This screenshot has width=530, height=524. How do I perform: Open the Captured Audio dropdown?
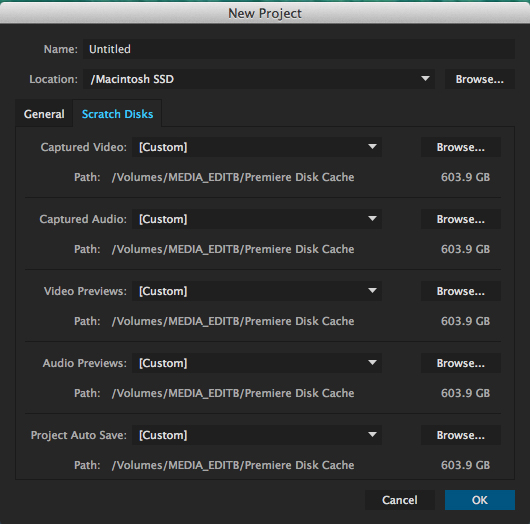[257, 219]
